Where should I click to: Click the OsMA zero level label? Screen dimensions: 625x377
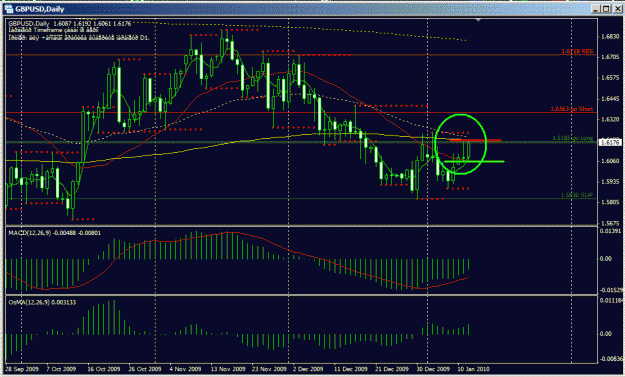(606, 334)
